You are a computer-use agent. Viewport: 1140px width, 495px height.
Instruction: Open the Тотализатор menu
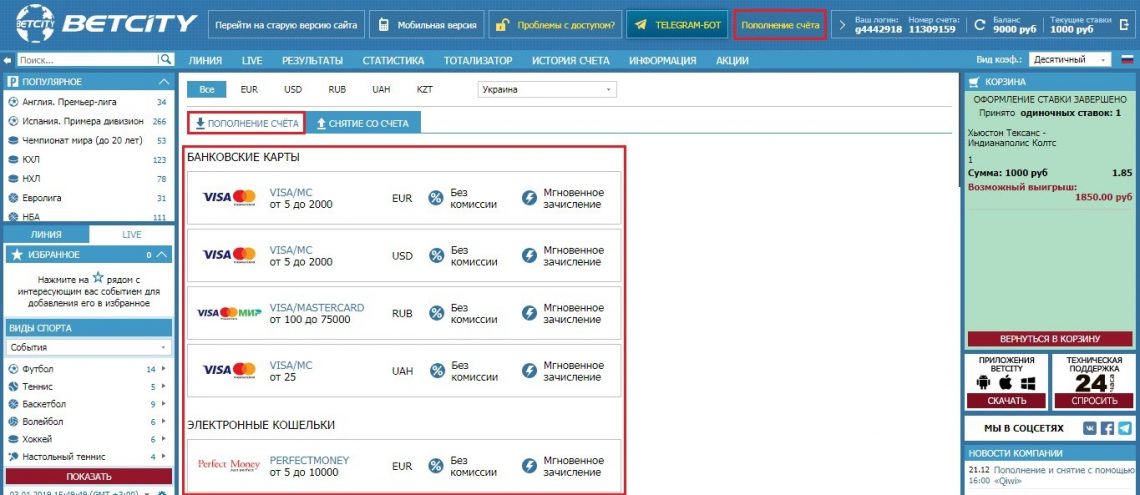click(x=478, y=60)
